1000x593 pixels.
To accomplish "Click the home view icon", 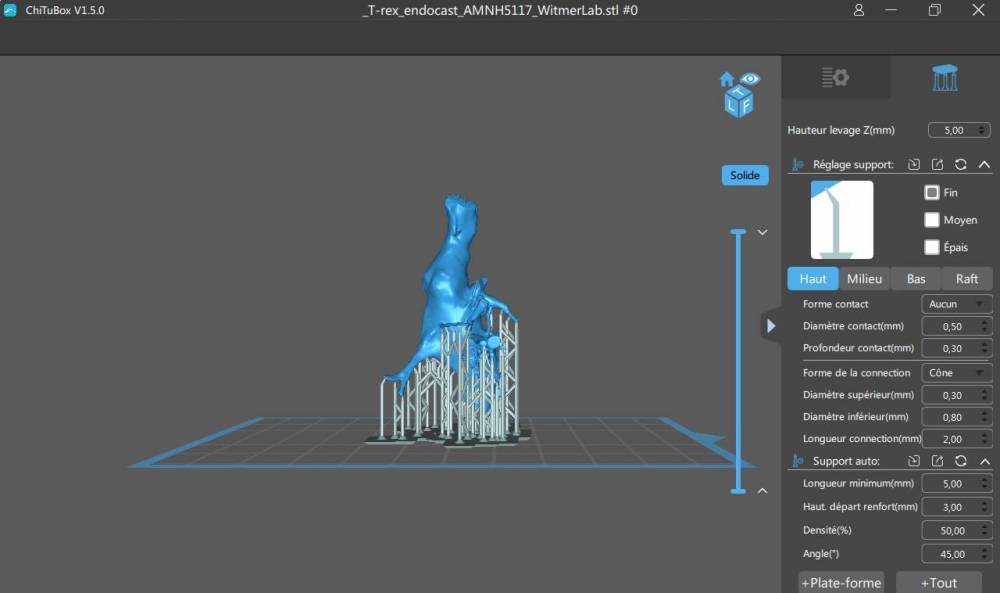I will coord(726,79).
